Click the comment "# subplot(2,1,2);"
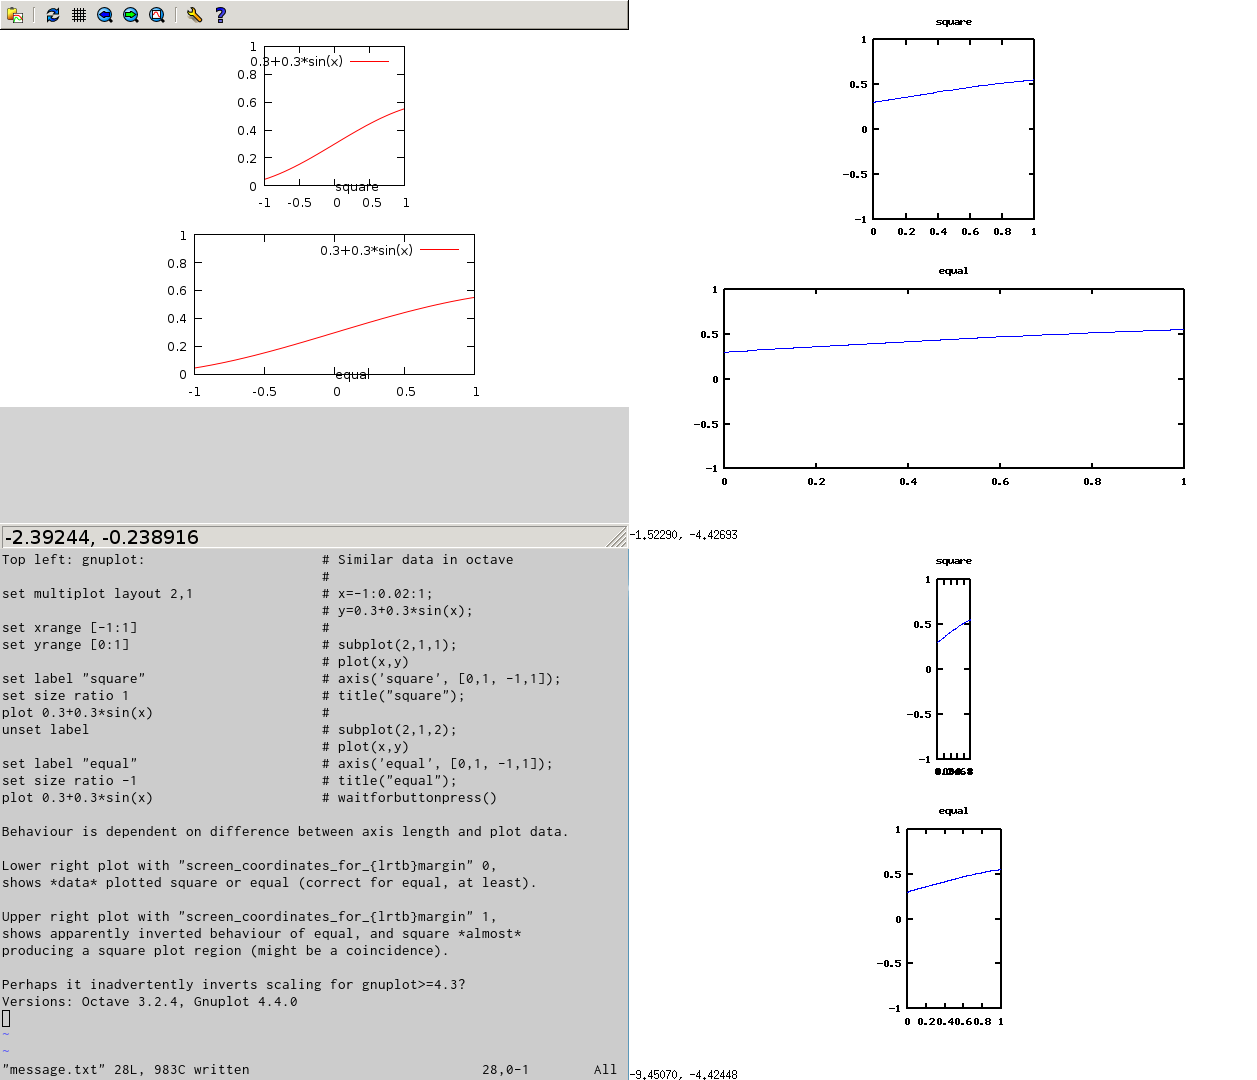The width and height of the screenshot is (1257, 1080). coord(390,730)
